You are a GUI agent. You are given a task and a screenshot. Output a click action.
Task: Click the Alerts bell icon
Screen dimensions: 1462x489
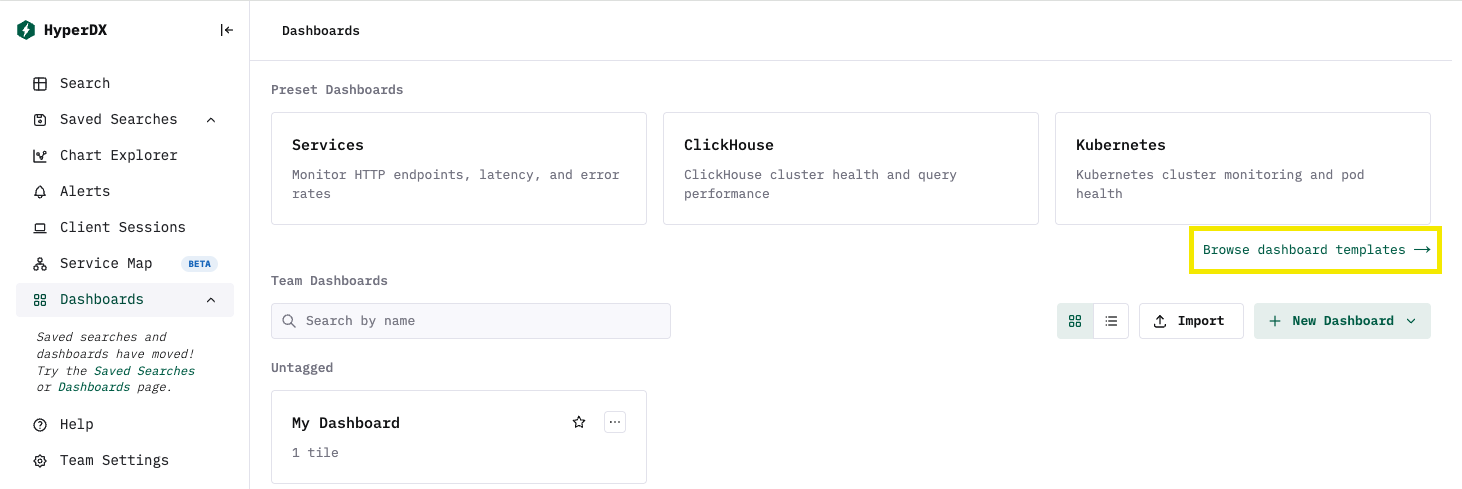point(40,191)
